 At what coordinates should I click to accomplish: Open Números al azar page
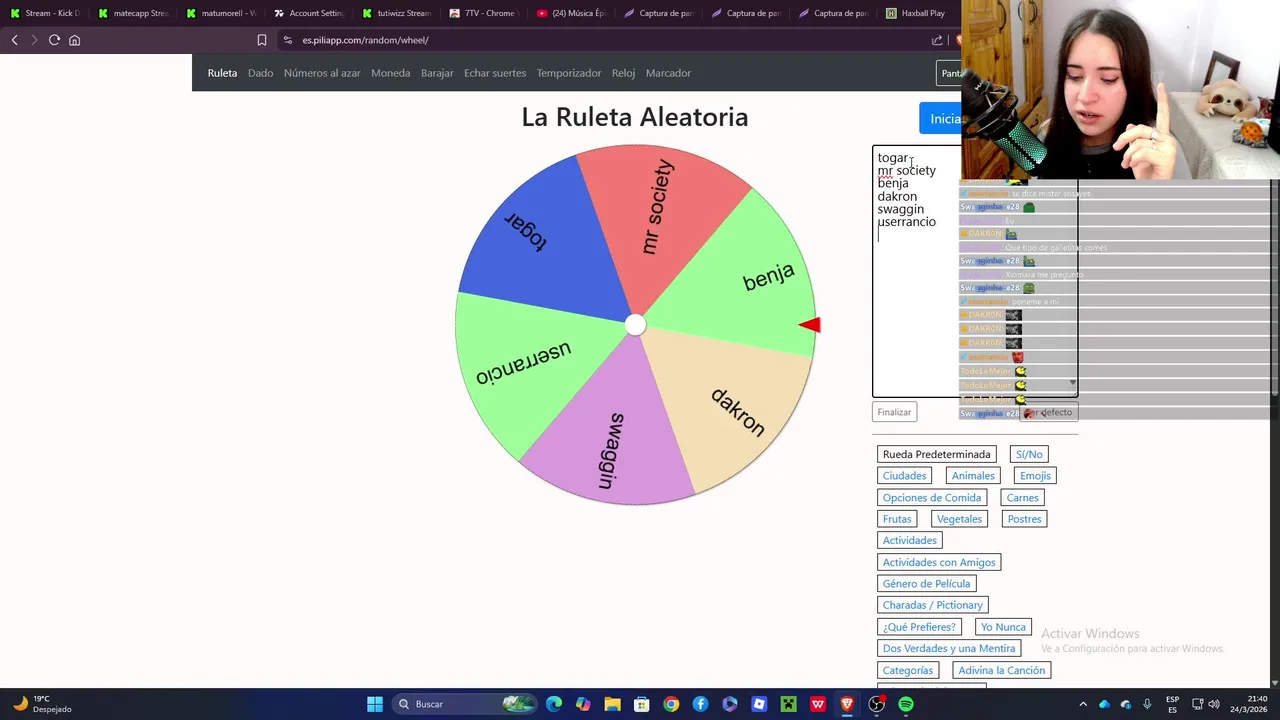pos(322,73)
